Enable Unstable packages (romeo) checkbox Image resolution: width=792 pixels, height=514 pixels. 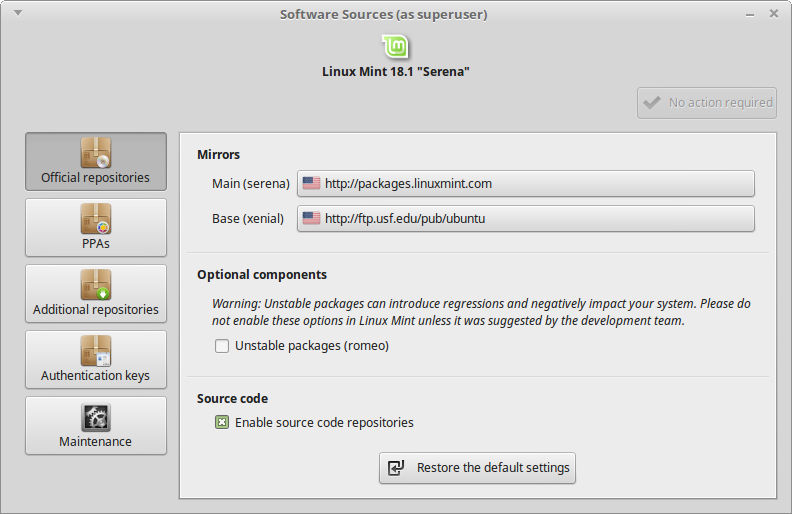coord(222,346)
